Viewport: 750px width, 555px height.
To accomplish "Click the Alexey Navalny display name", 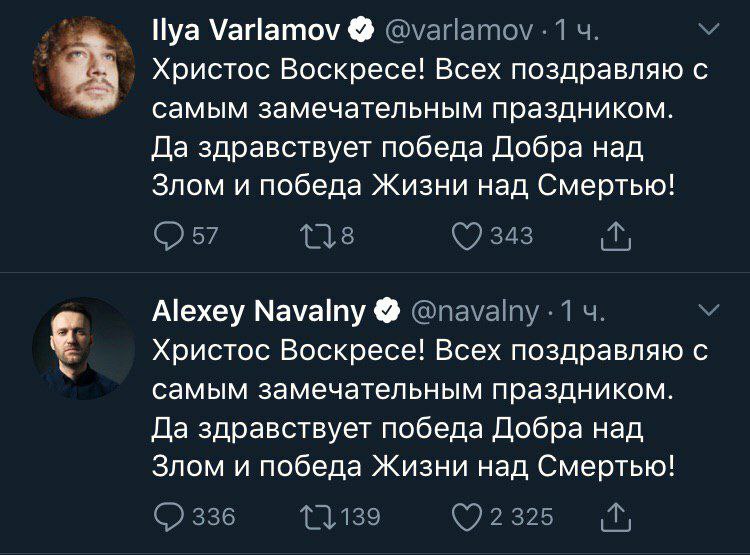I will 258,312.
